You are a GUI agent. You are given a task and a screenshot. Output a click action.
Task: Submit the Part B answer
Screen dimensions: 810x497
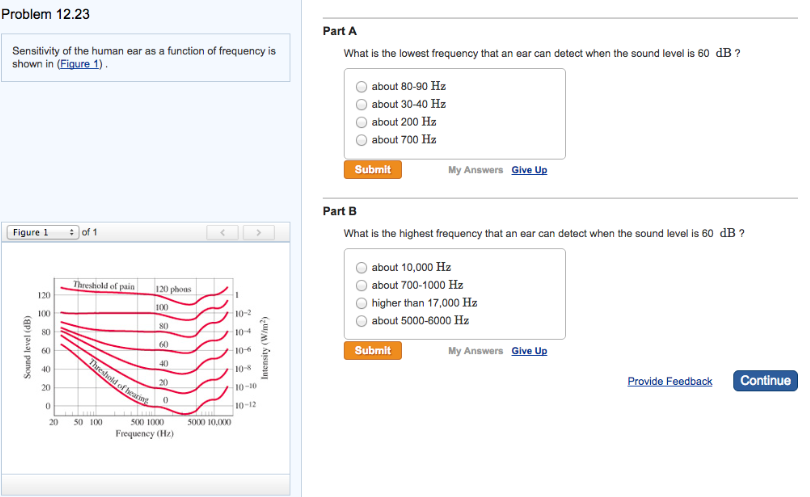(372, 351)
